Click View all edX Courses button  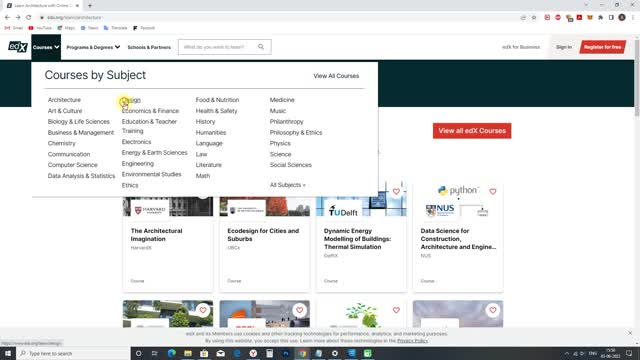[x=472, y=131]
